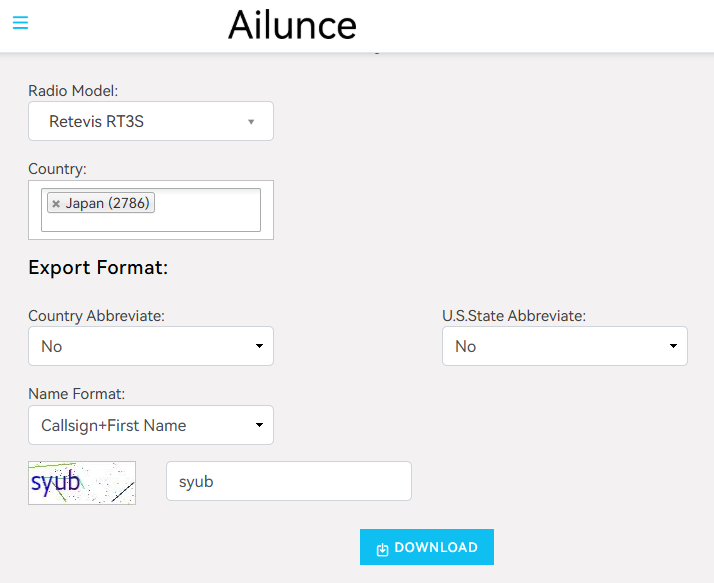Click the Country Abbreviate label
This screenshot has width=714, height=583.
pos(96,316)
